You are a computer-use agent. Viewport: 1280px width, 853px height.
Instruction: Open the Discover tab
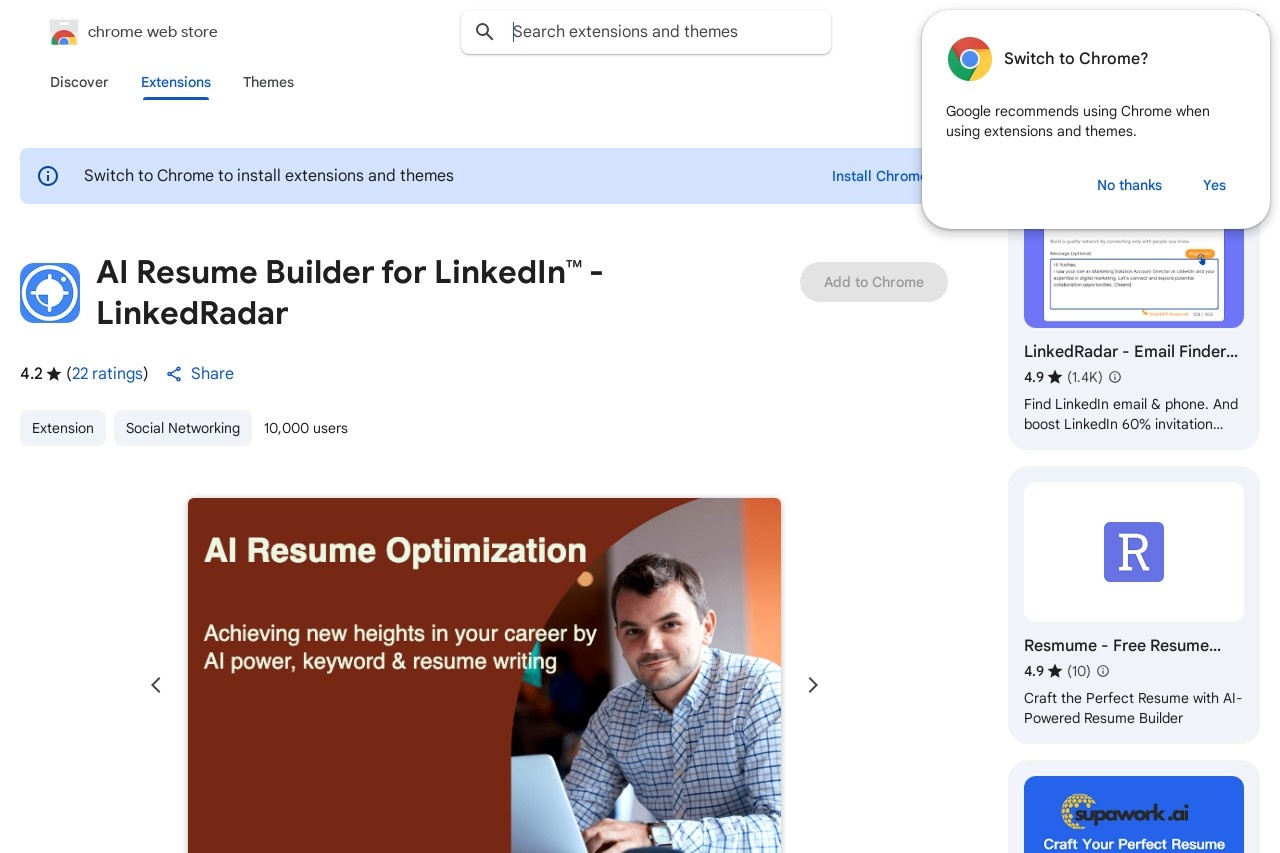click(79, 82)
